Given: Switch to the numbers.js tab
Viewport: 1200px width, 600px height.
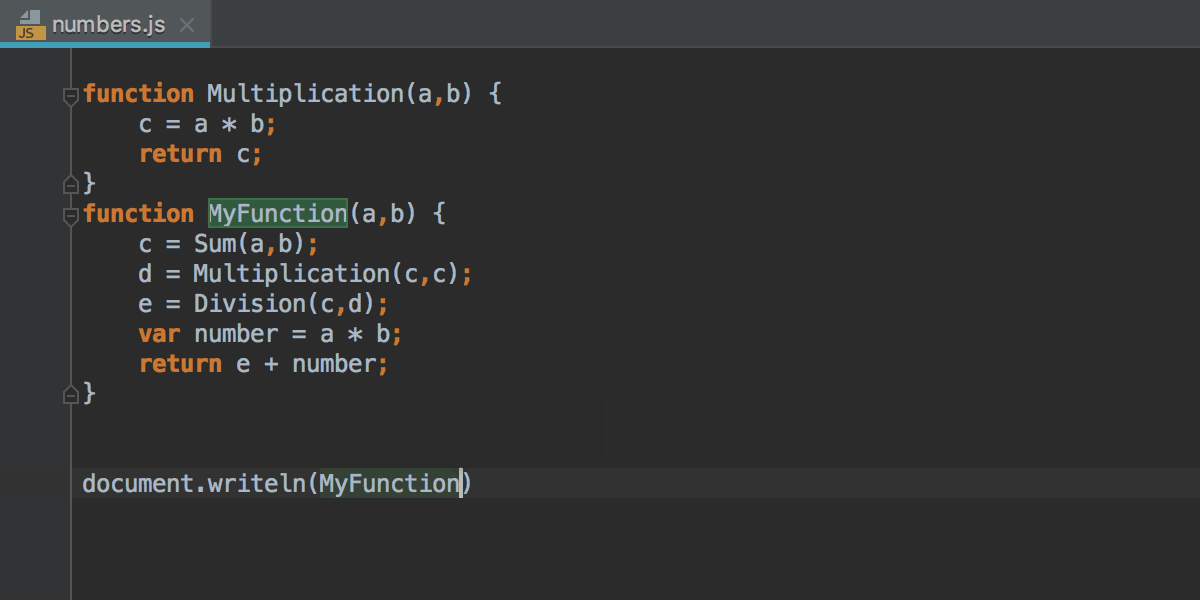Looking at the screenshot, I should coord(108,25).
